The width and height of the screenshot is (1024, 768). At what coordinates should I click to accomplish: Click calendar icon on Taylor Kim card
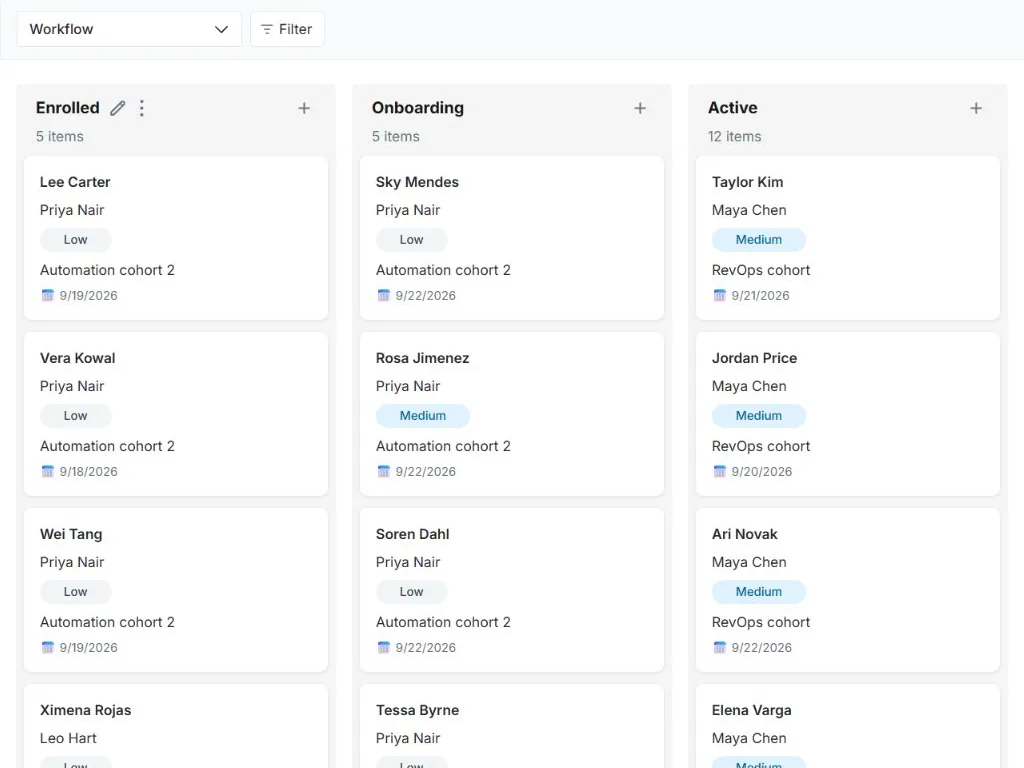(720, 295)
